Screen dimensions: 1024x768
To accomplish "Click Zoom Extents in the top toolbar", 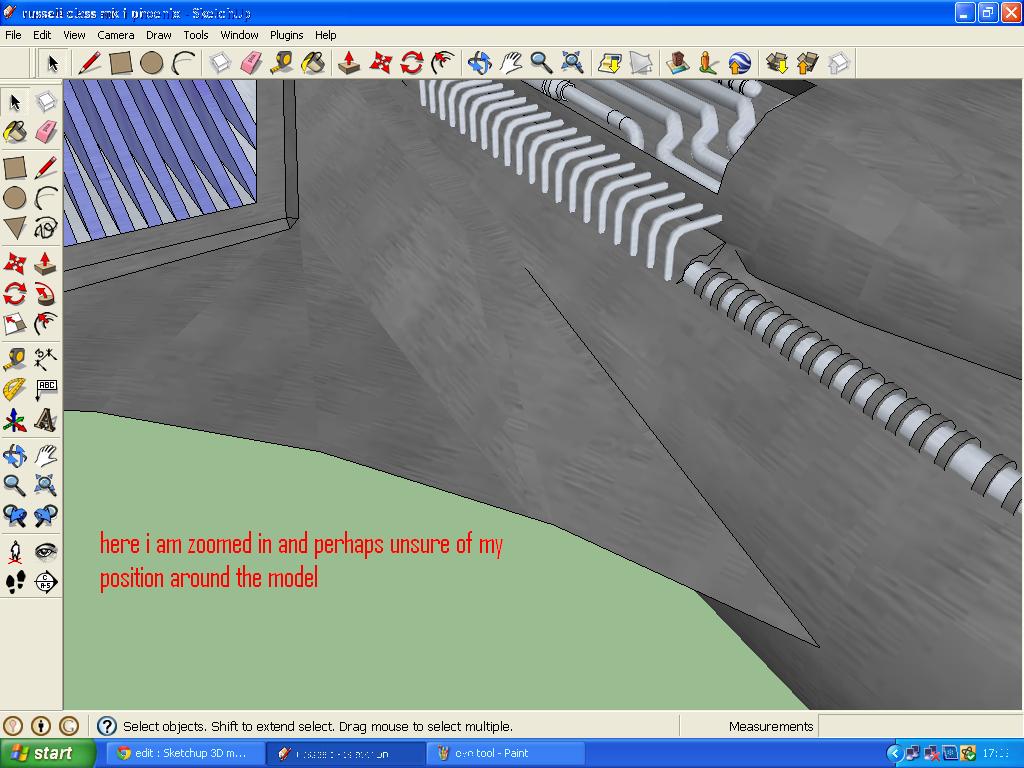I will coord(573,63).
